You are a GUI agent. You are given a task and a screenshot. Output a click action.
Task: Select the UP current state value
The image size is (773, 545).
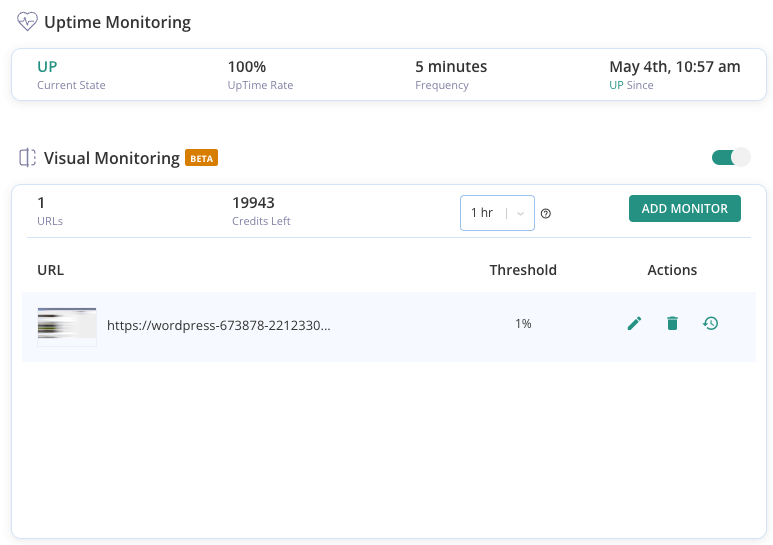(x=47, y=67)
